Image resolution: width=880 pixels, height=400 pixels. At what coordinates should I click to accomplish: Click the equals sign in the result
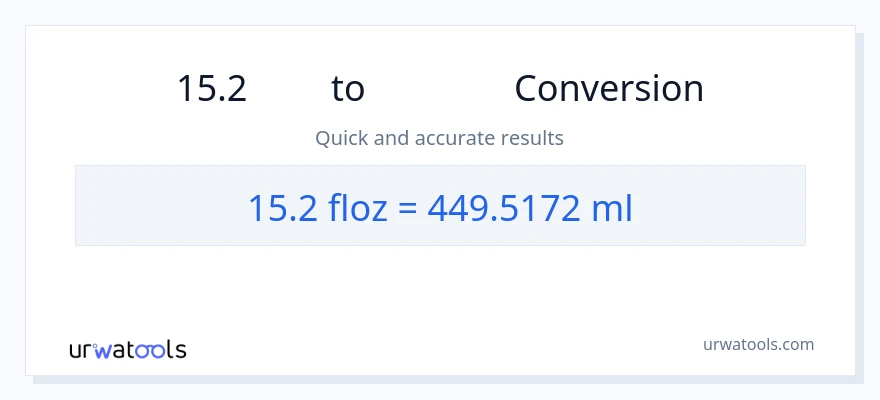(x=407, y=209)
